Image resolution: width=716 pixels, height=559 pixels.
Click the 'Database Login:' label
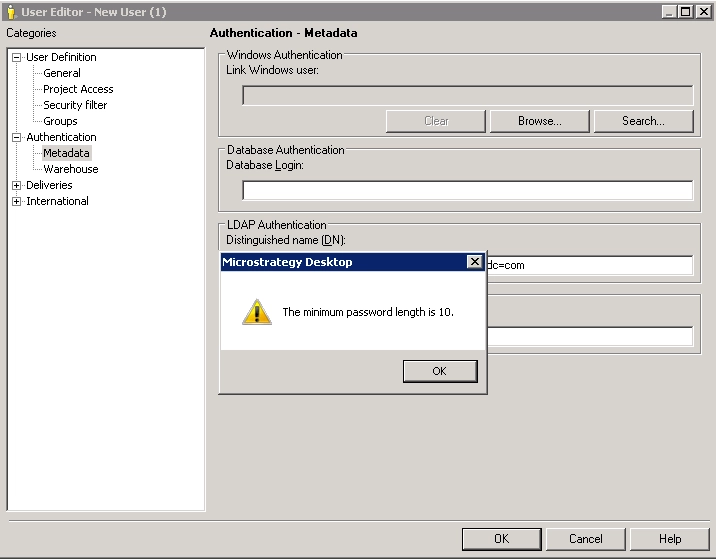coord(265,165)
